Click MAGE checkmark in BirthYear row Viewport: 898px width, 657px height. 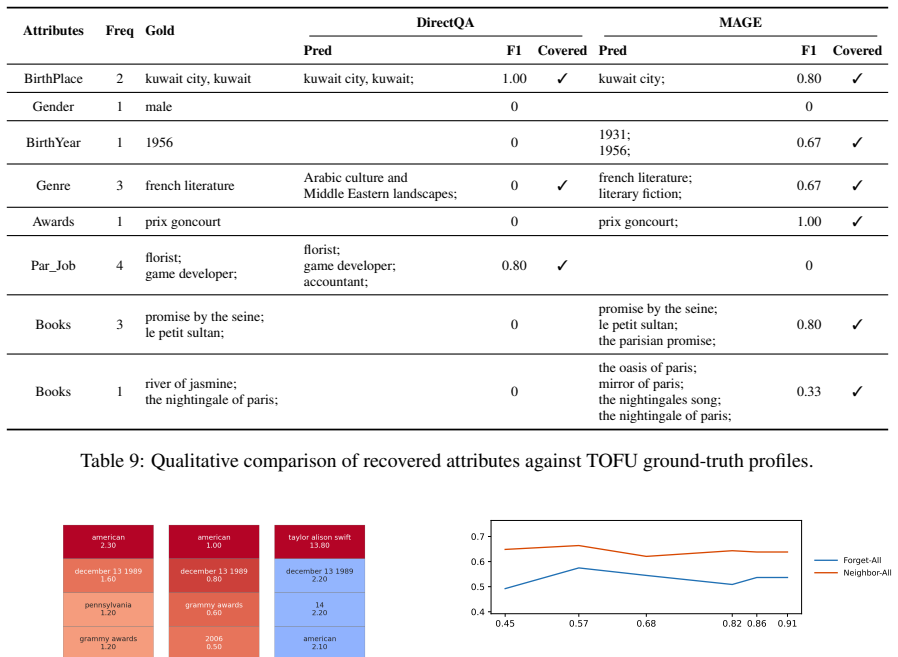pyautogui.click(x=857, y=143)
